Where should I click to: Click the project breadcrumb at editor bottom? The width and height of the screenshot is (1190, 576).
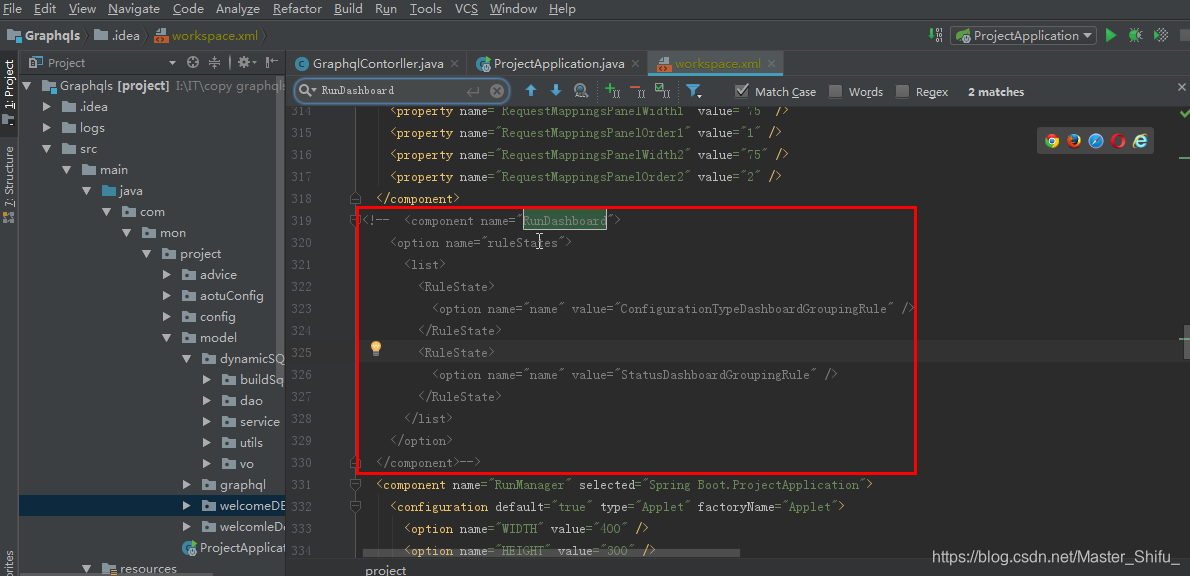(x=386, y=570)
